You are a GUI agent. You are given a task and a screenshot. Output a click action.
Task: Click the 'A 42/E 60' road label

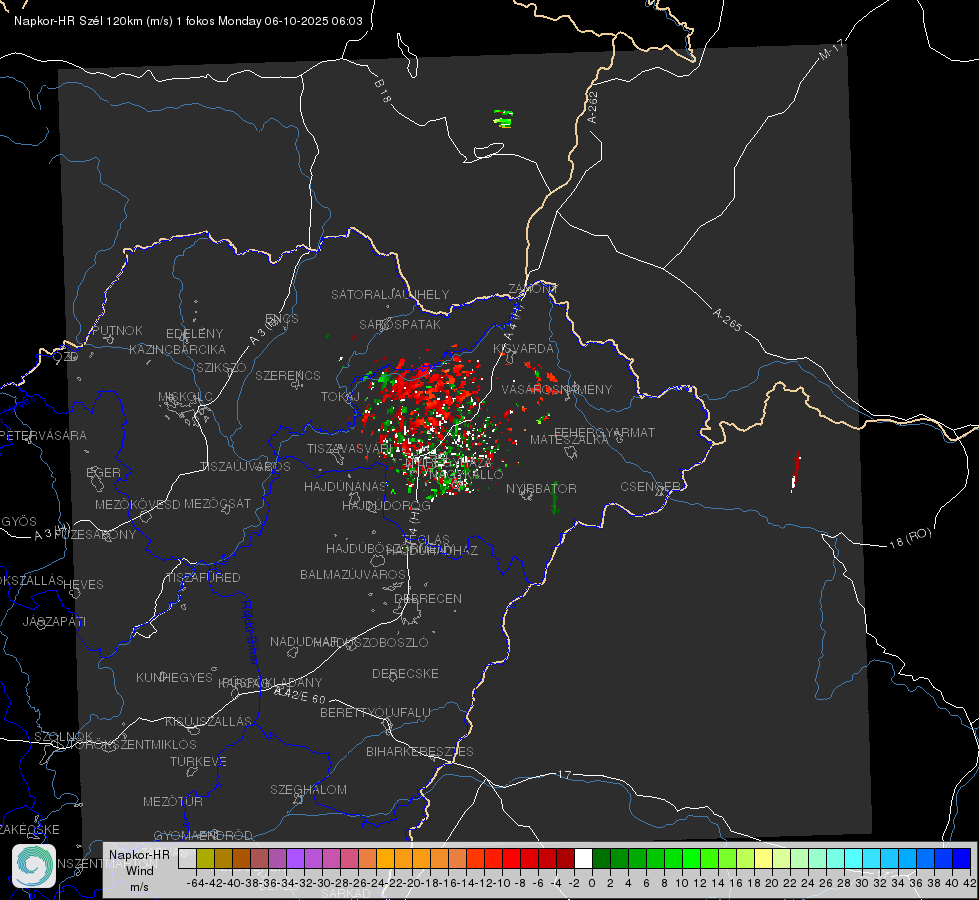pyautogui.click(x=300, y=695)
